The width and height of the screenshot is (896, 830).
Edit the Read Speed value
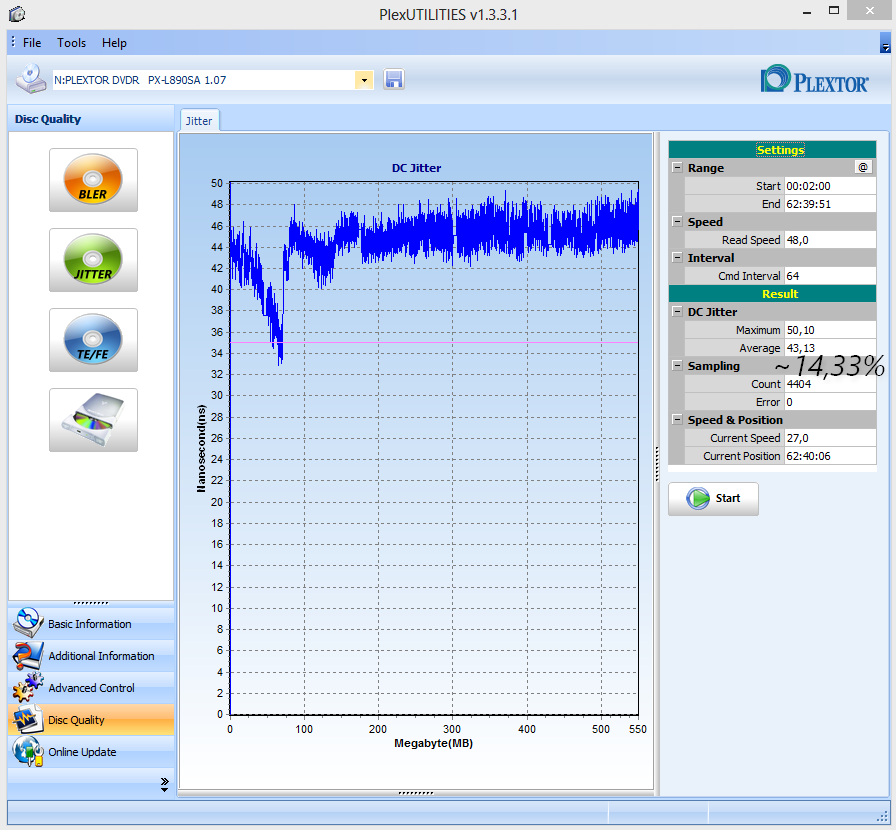click(830, 240)
